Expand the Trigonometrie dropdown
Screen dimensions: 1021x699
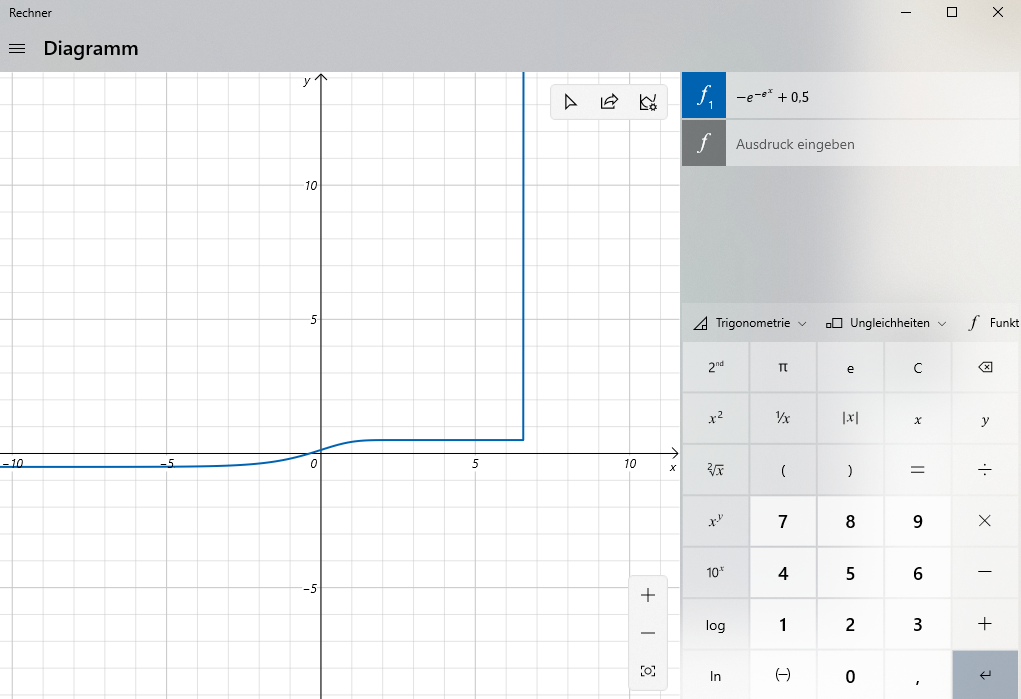[750, 323]
